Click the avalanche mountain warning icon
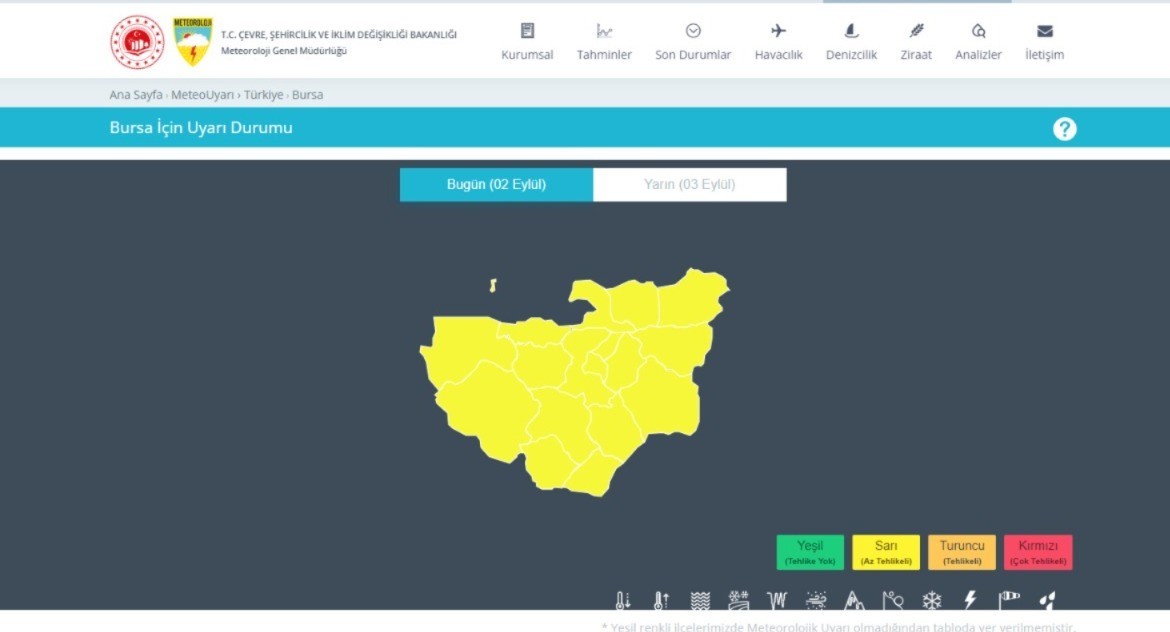1170x632 pixels. pos(853,601)
